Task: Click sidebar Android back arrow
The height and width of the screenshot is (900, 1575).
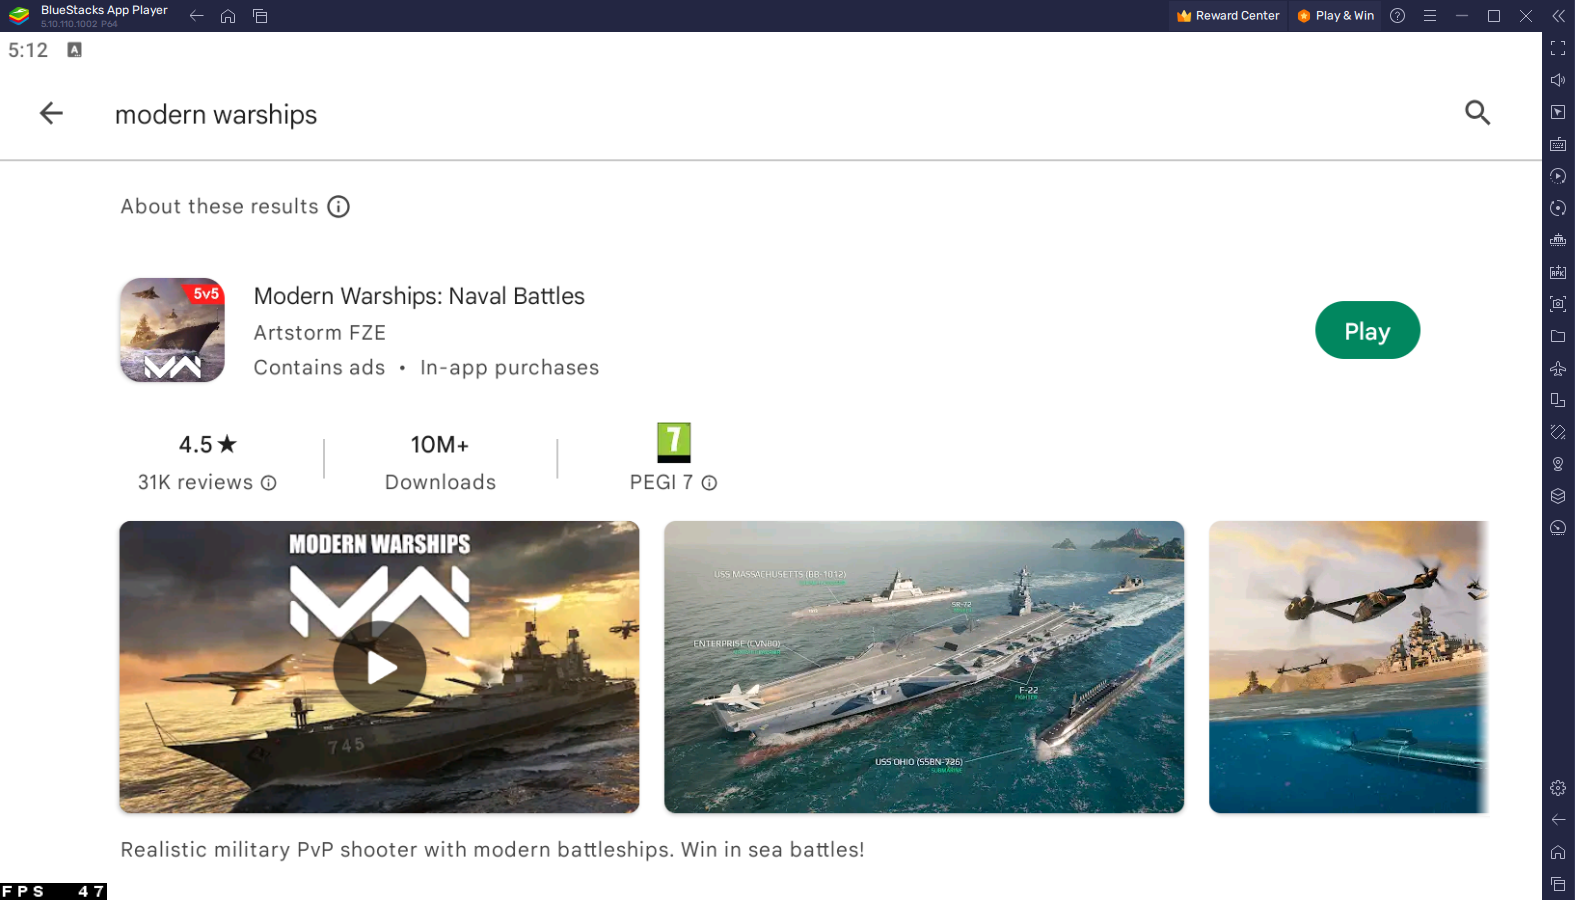Action: point(1558,820)
